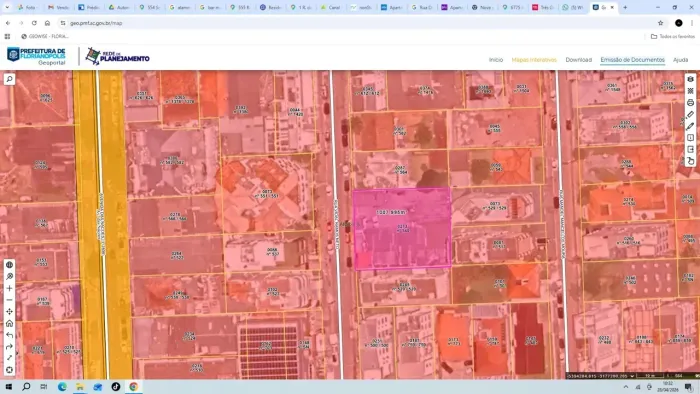Viewport: 700px width, 394px height.
Task: Open the Emissão de Documentos menu
Action: click(x=633, y=60)
